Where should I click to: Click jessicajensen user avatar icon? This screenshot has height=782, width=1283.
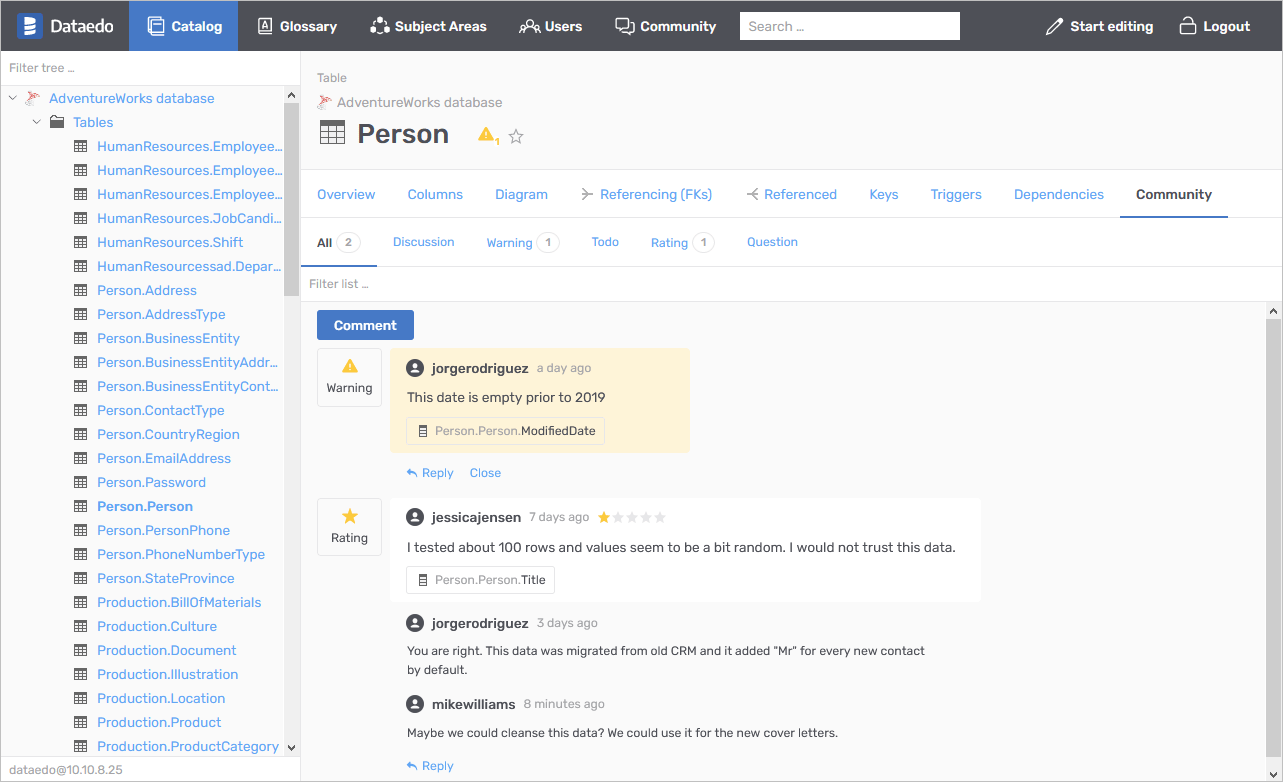pos(415,517)
